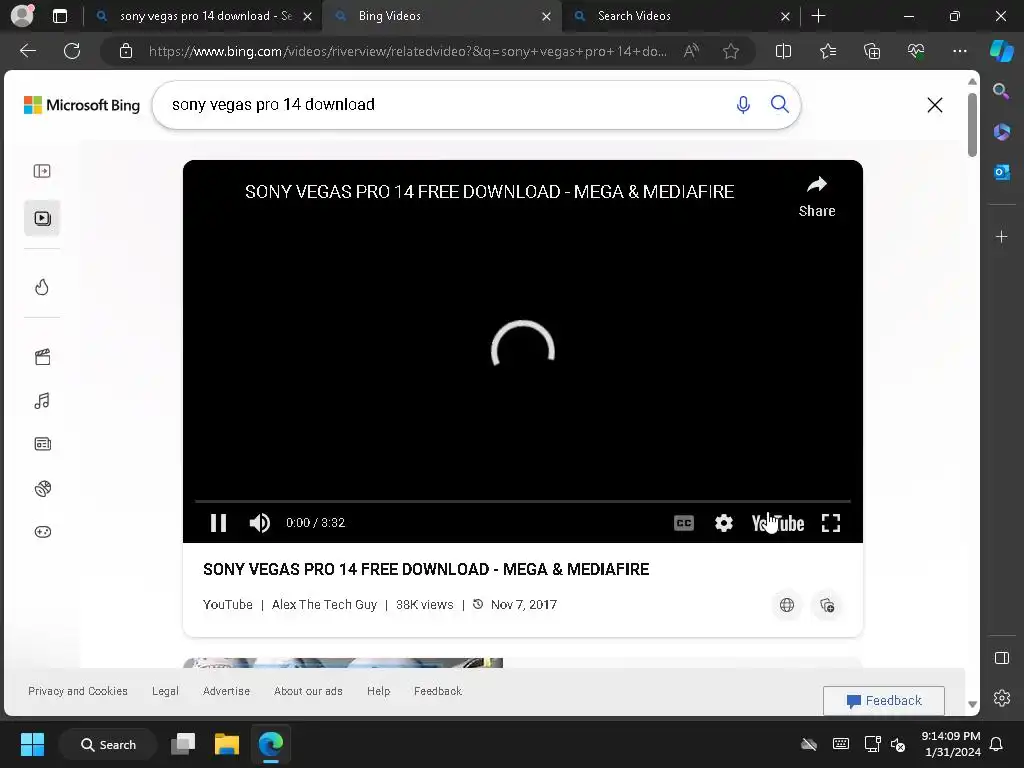Open taskbar Search box

pos(108,744)
